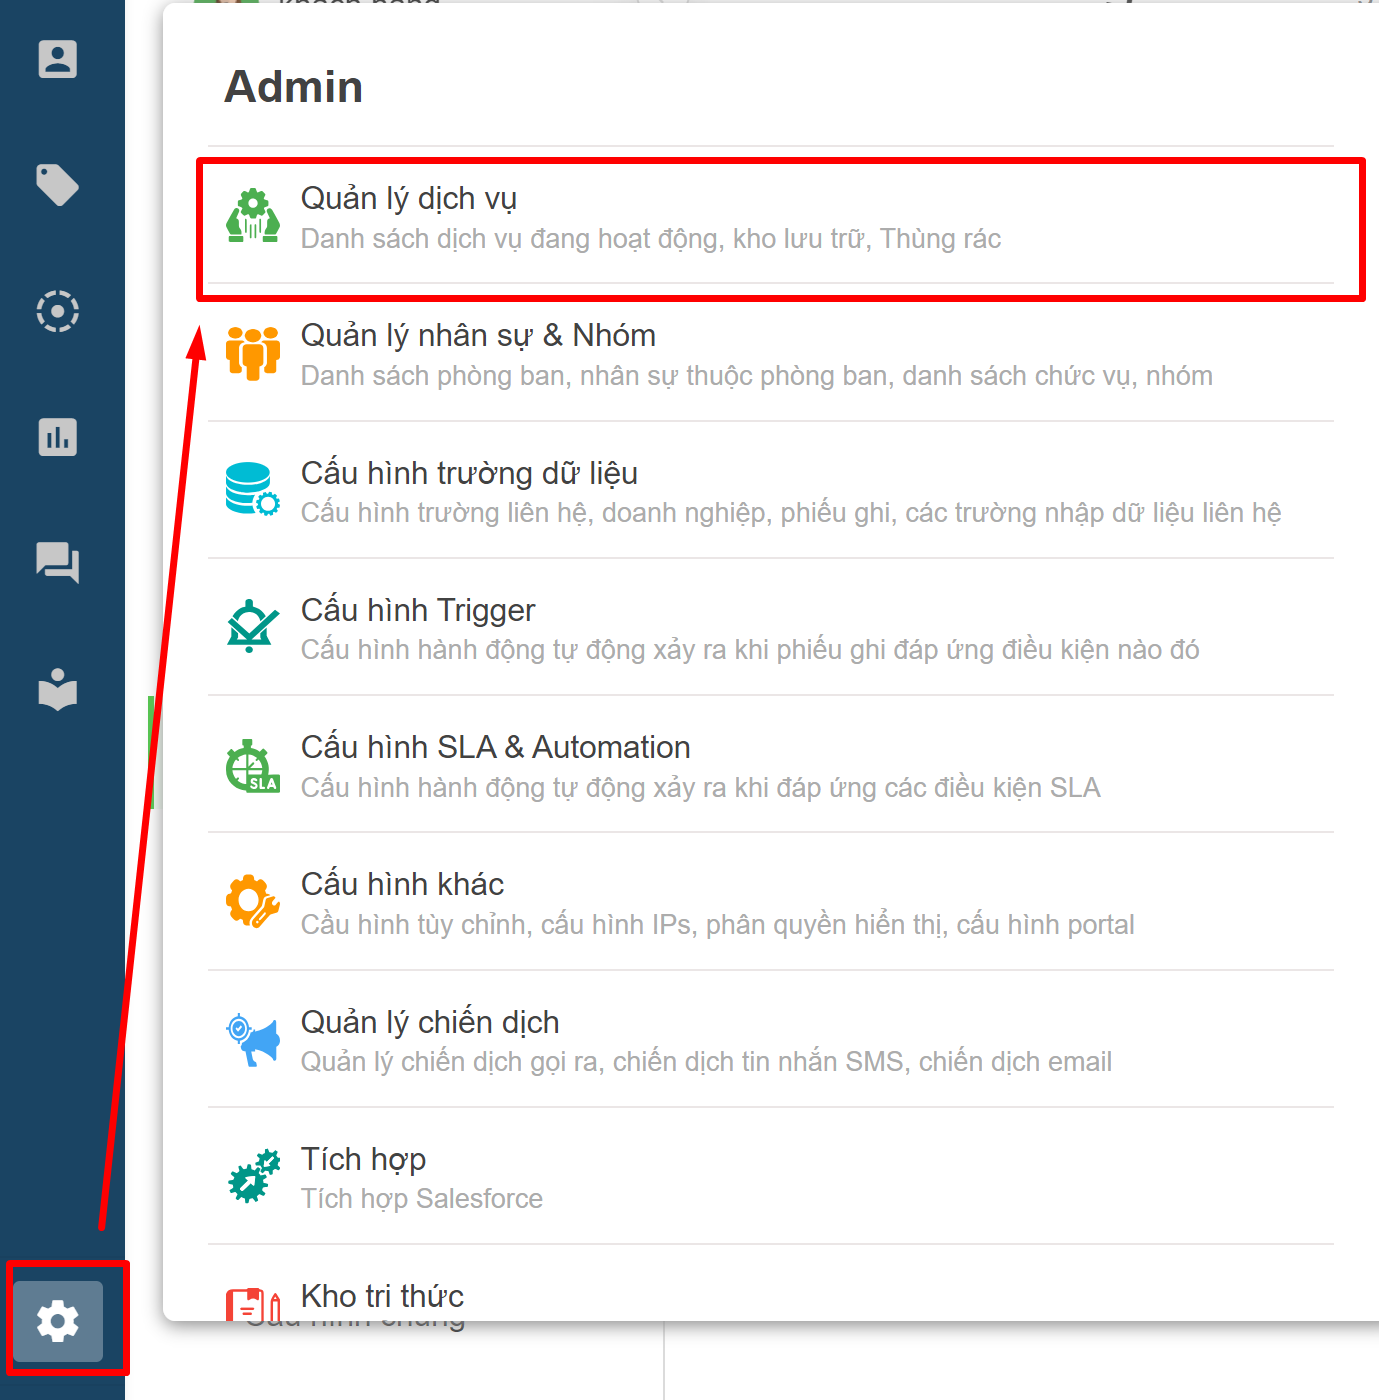Open Cấu hình trường dữ liệu

(x=771, y=491)
